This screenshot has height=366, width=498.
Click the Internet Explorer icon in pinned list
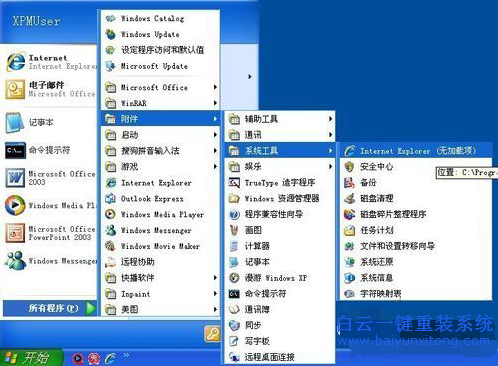(15, 62)
